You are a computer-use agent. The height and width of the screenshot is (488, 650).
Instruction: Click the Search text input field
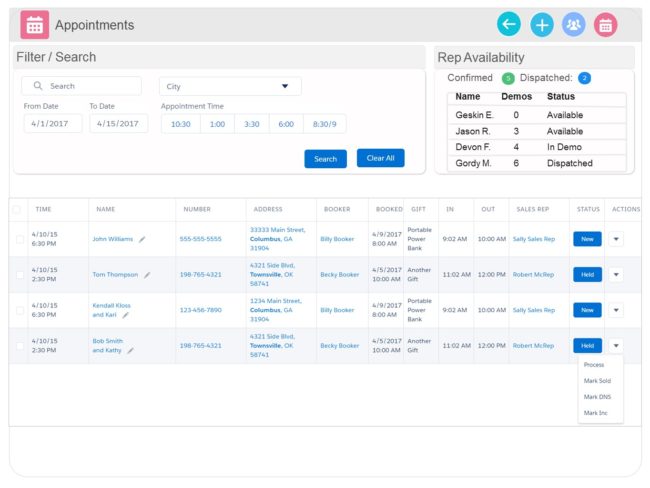tap(81, 86)
